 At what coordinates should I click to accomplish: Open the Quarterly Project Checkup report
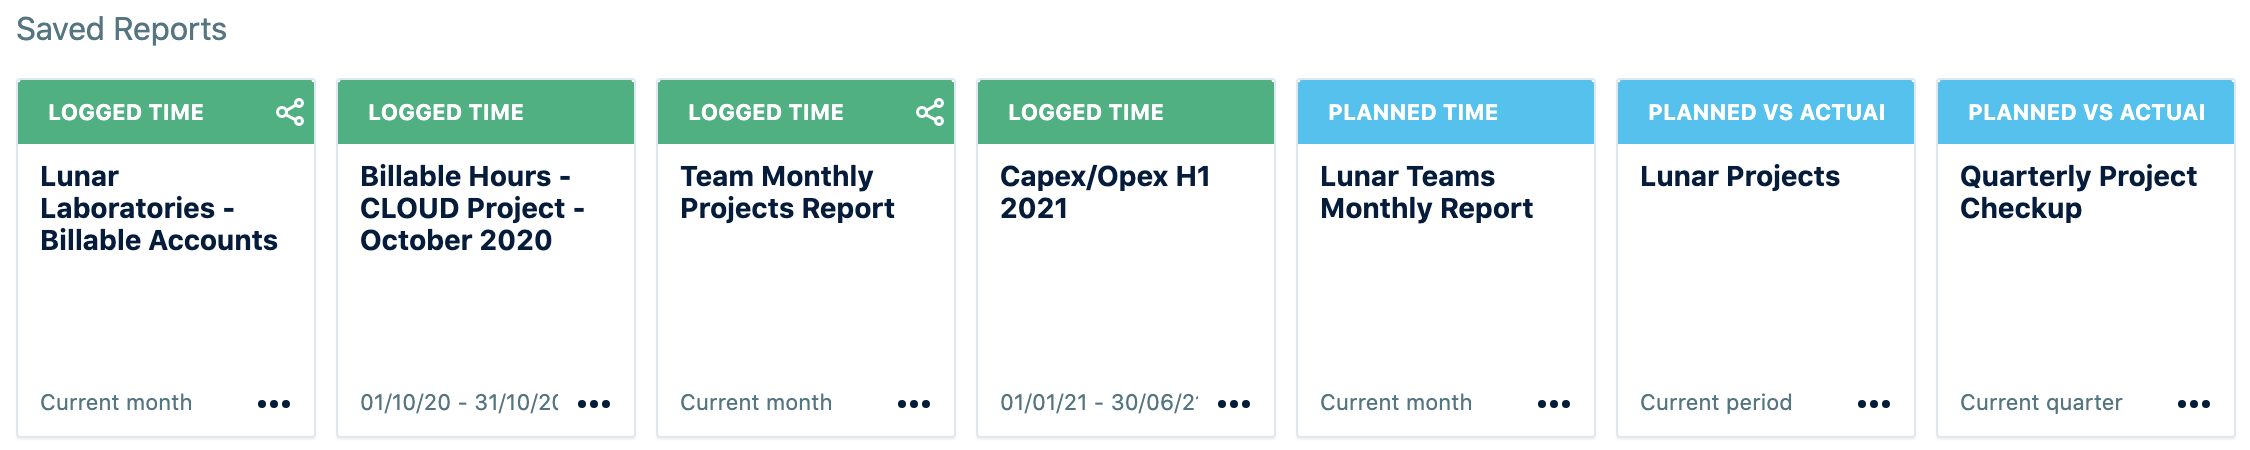pos(2078,192)
